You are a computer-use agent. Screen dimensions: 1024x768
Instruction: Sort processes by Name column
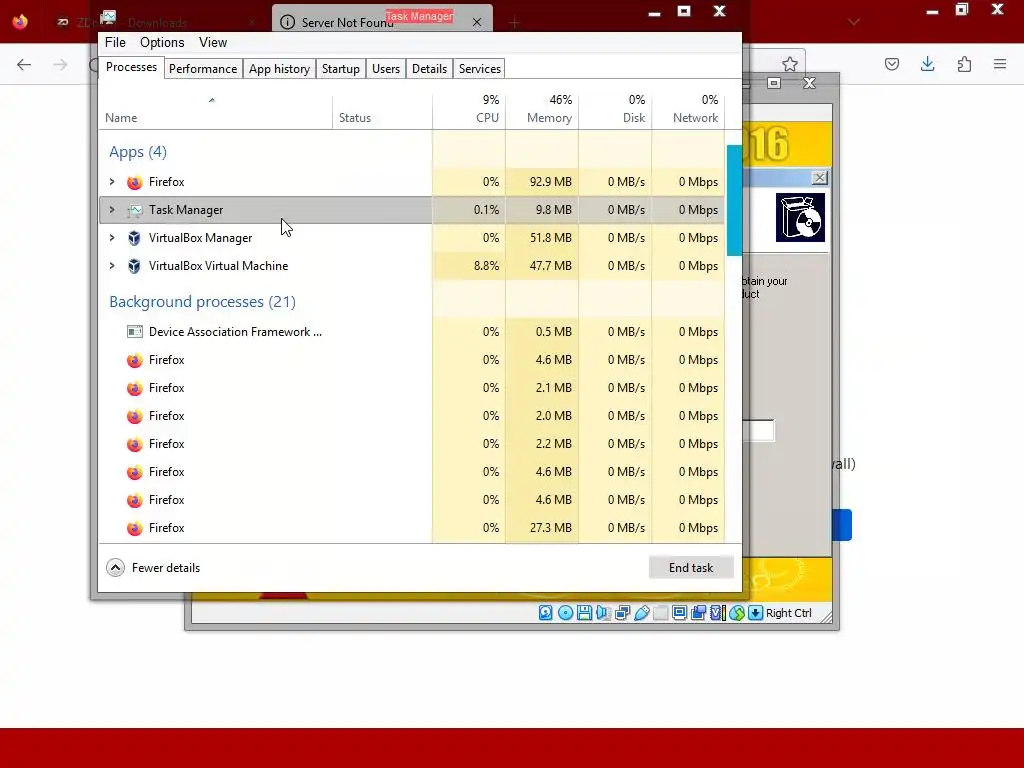coord(216,111)
